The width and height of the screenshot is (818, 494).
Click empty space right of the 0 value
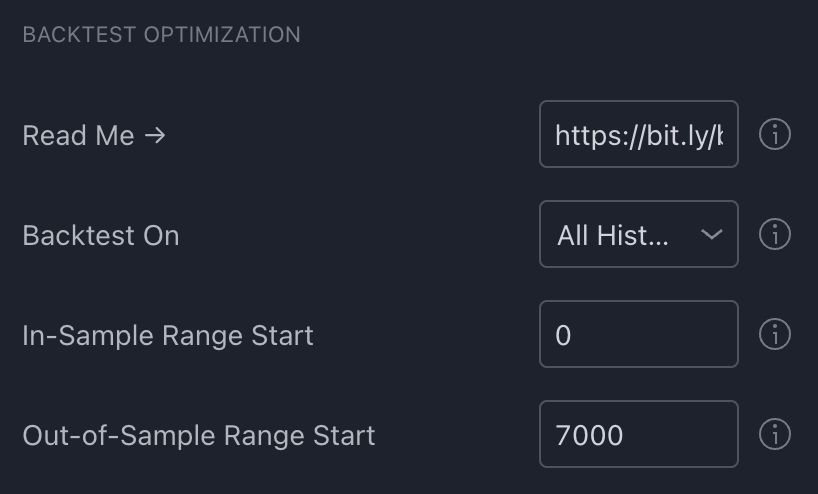[652, 334]
